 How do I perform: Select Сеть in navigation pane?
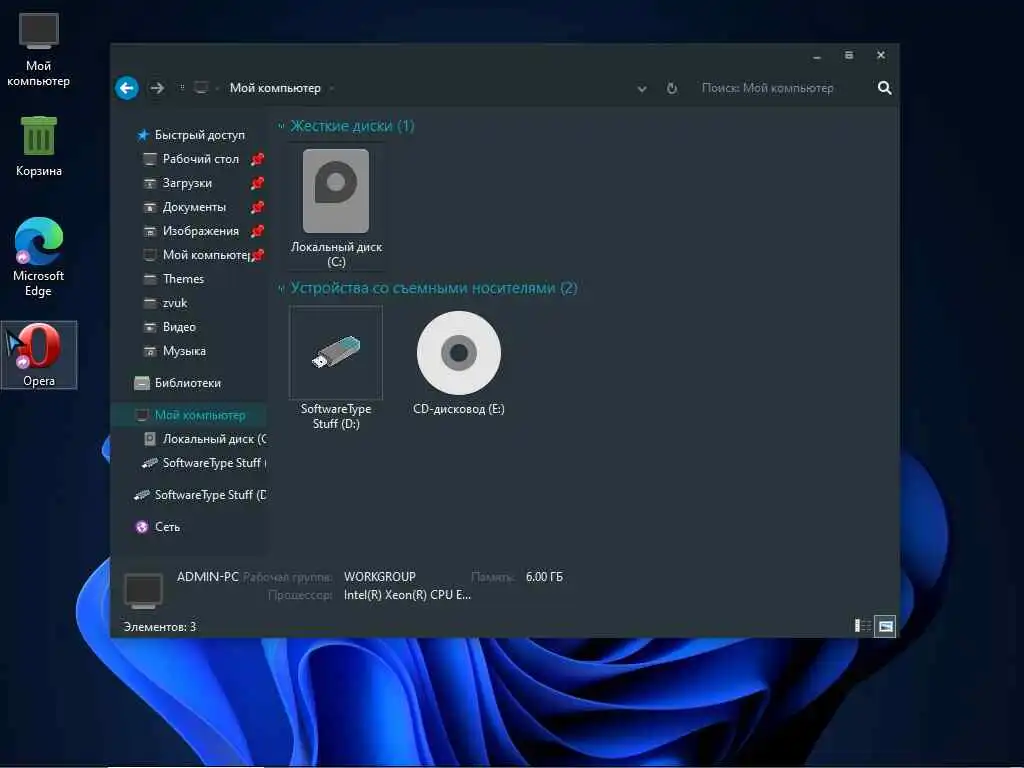click(x=157, y=527)
